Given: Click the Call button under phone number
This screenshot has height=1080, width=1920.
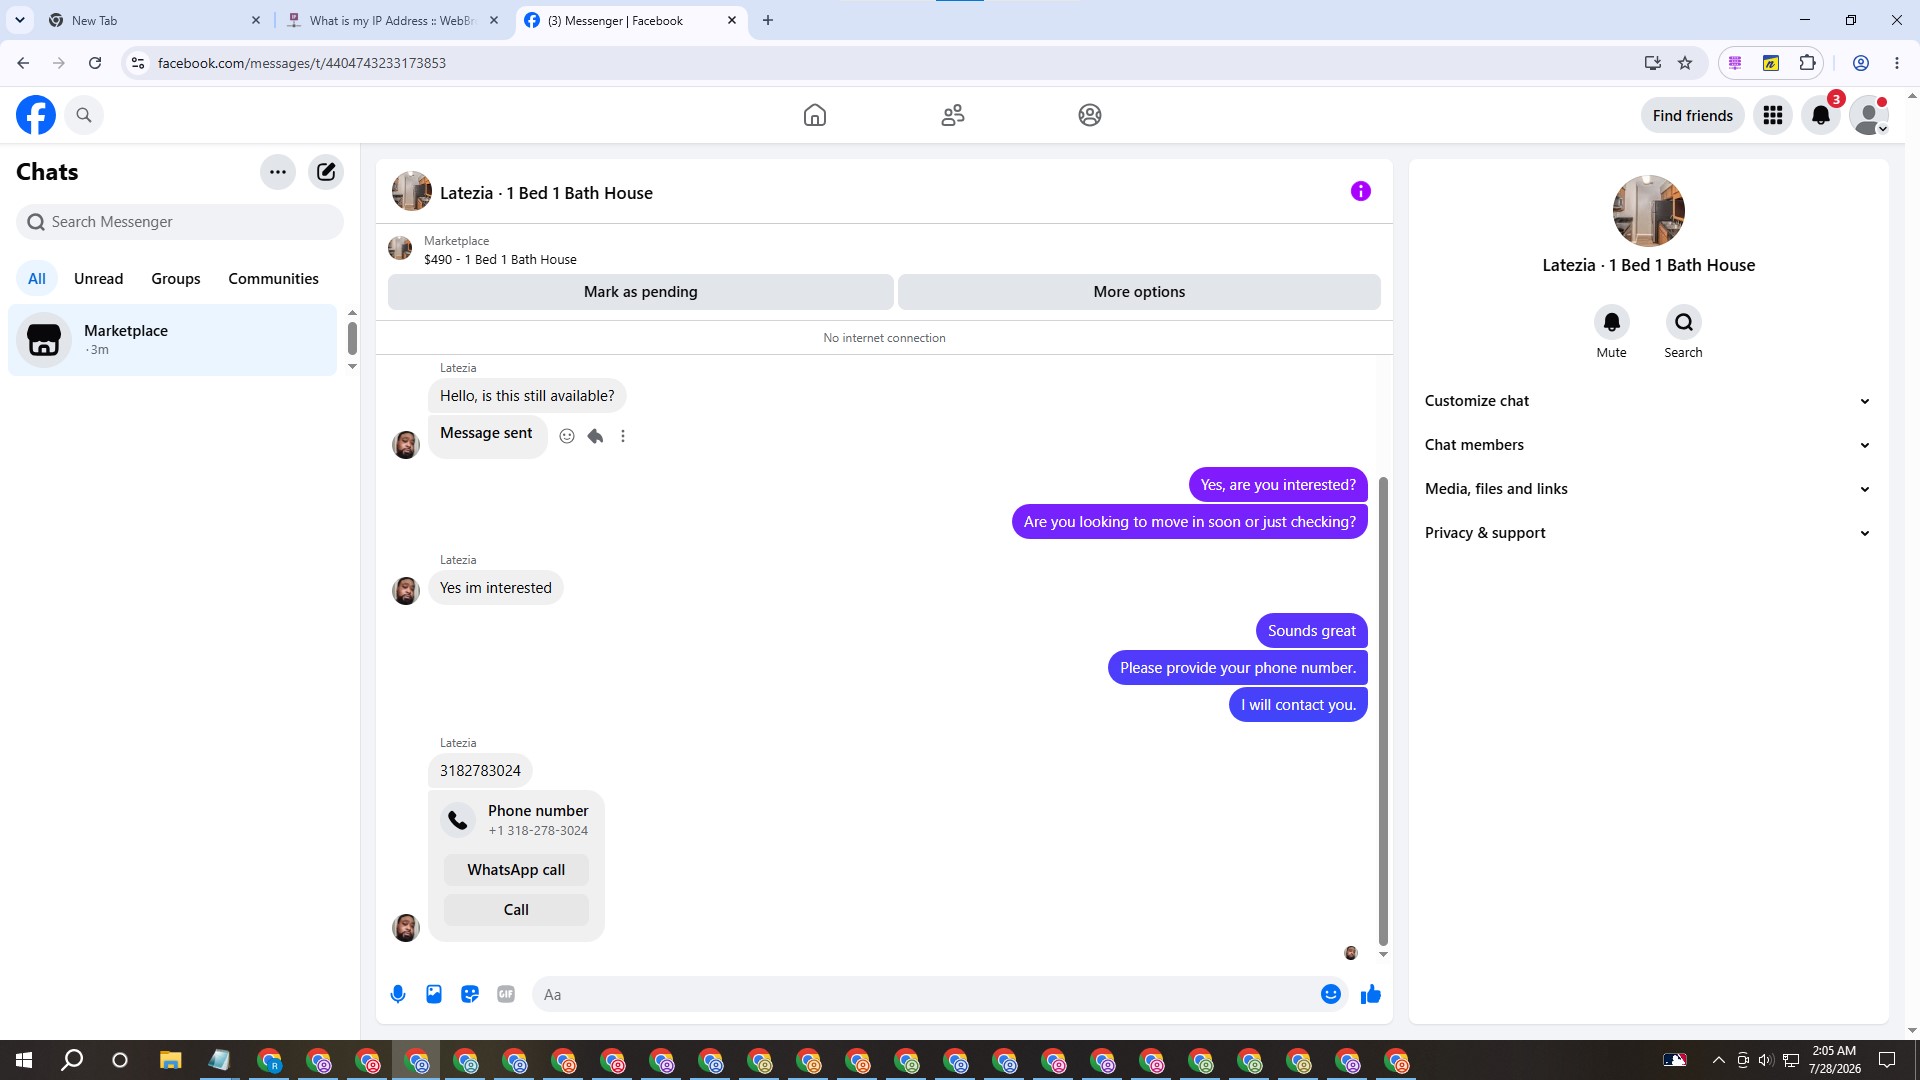Looking at the screenshot, I should click(x=516, y=910).
